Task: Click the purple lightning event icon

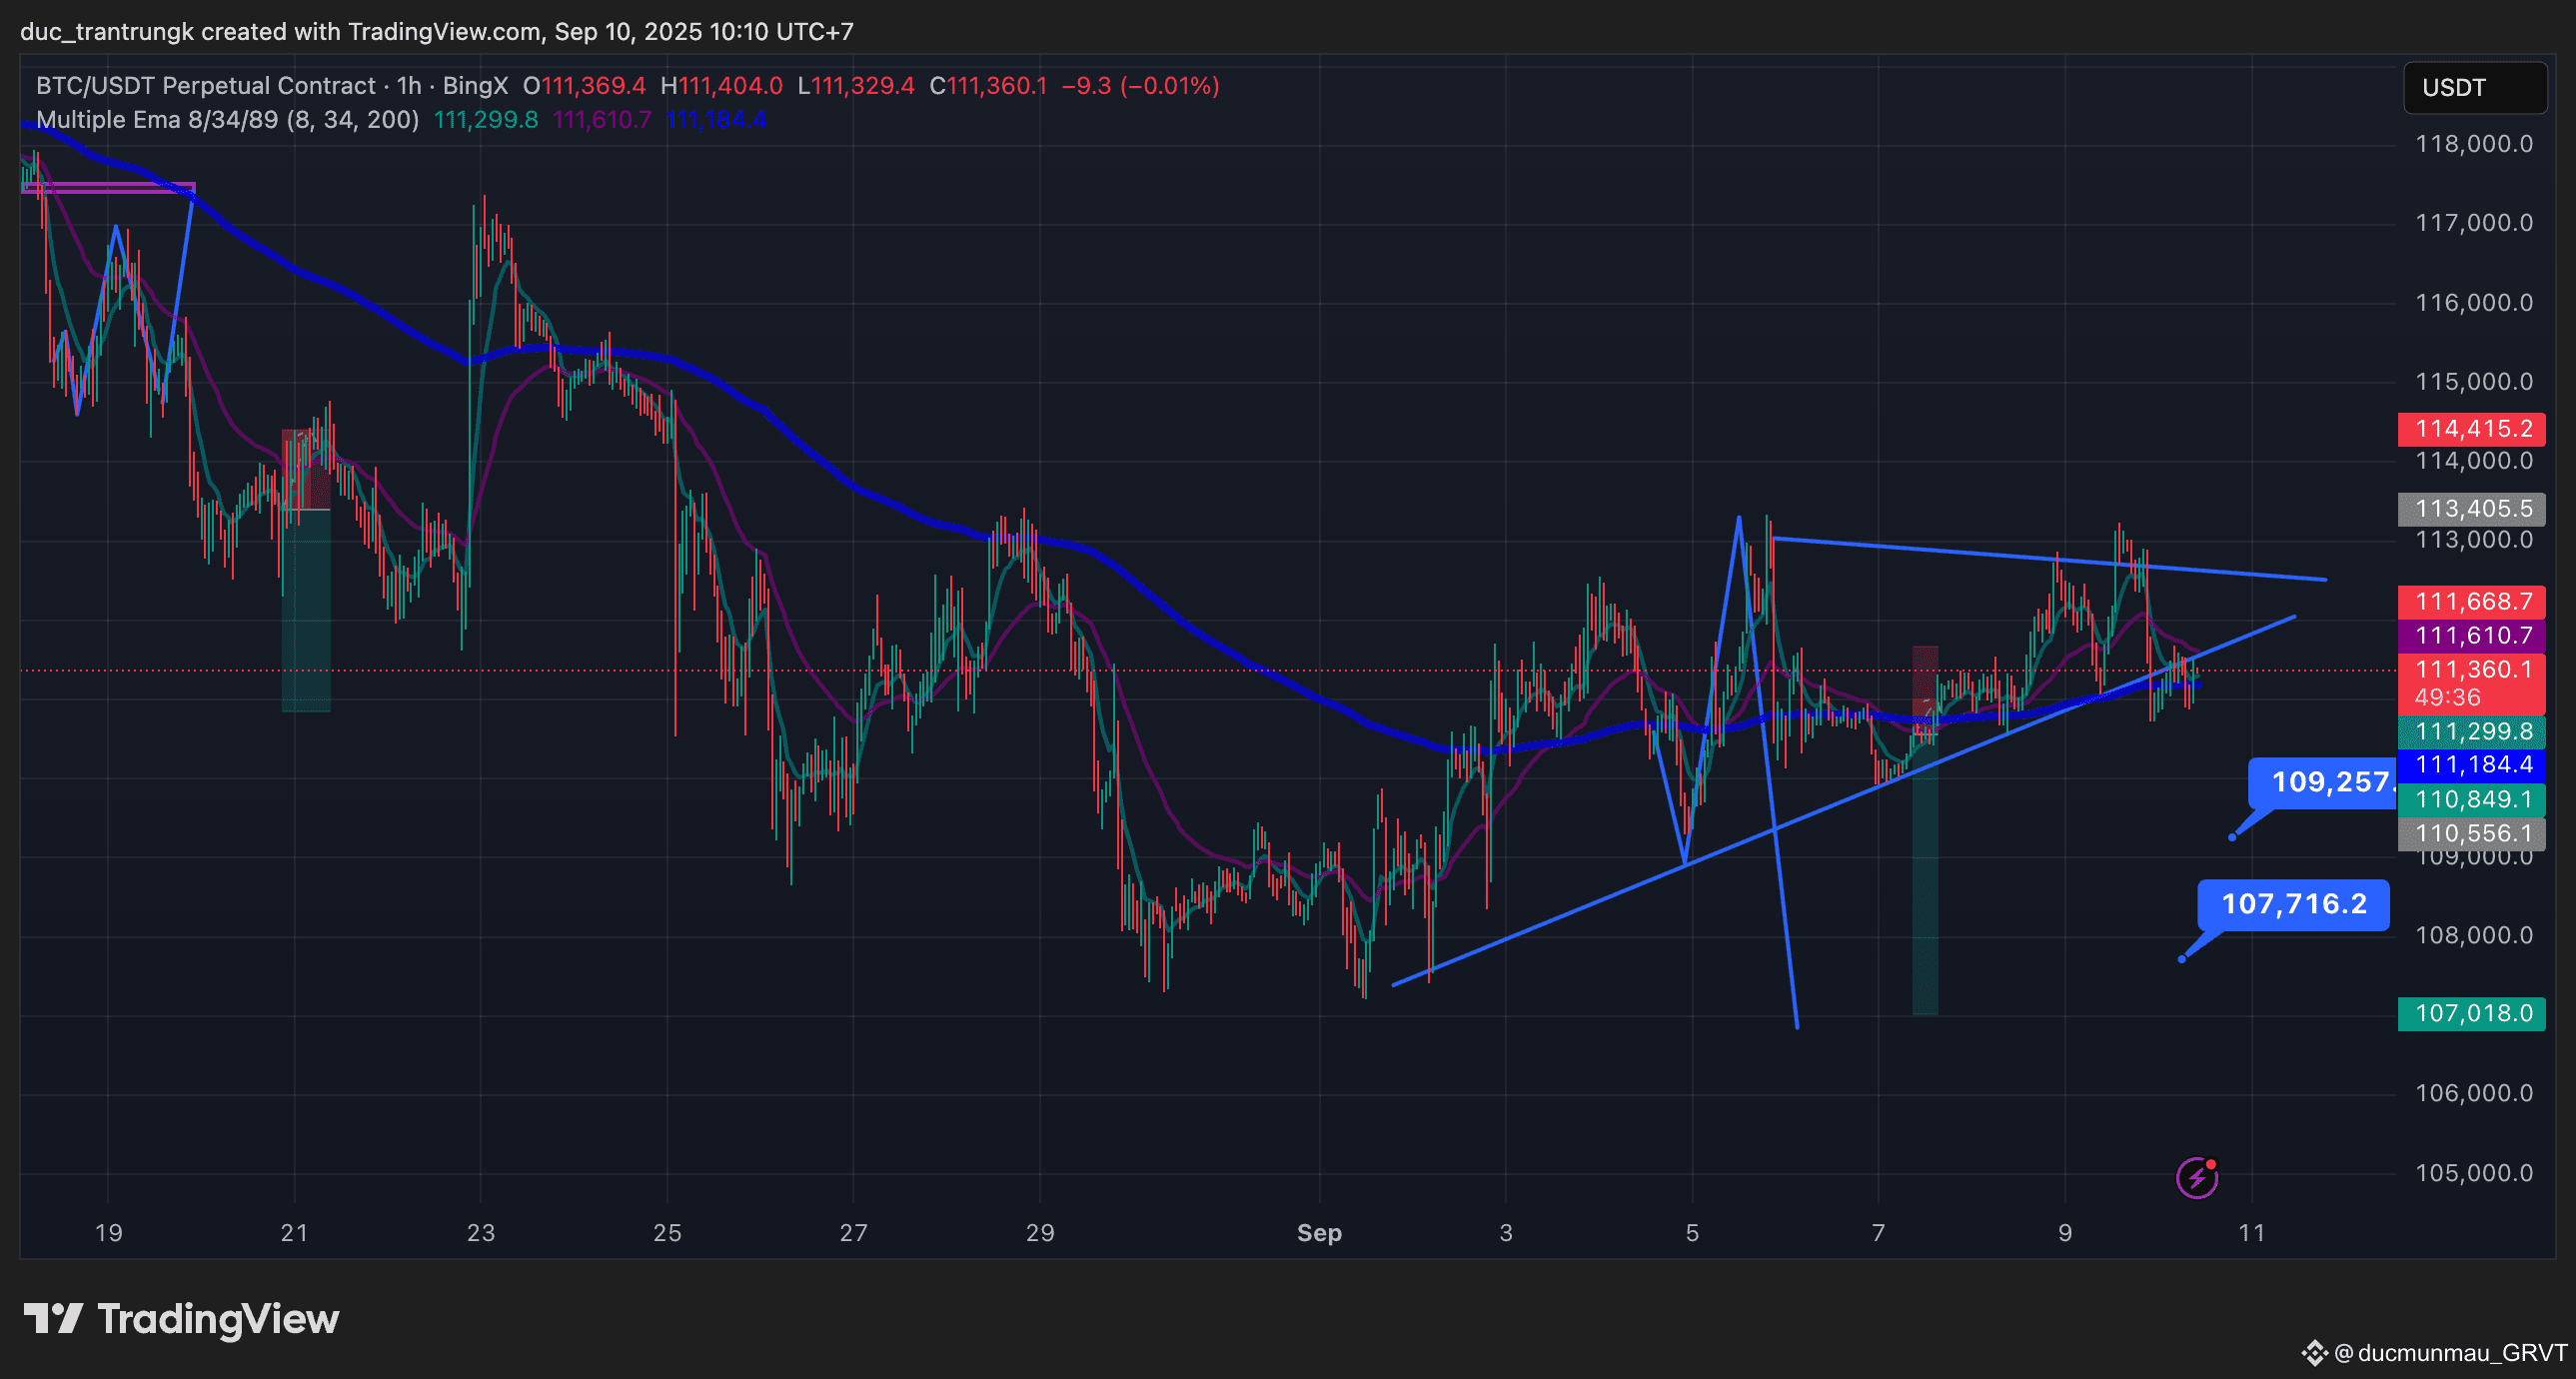Action: [2197, 1177]
